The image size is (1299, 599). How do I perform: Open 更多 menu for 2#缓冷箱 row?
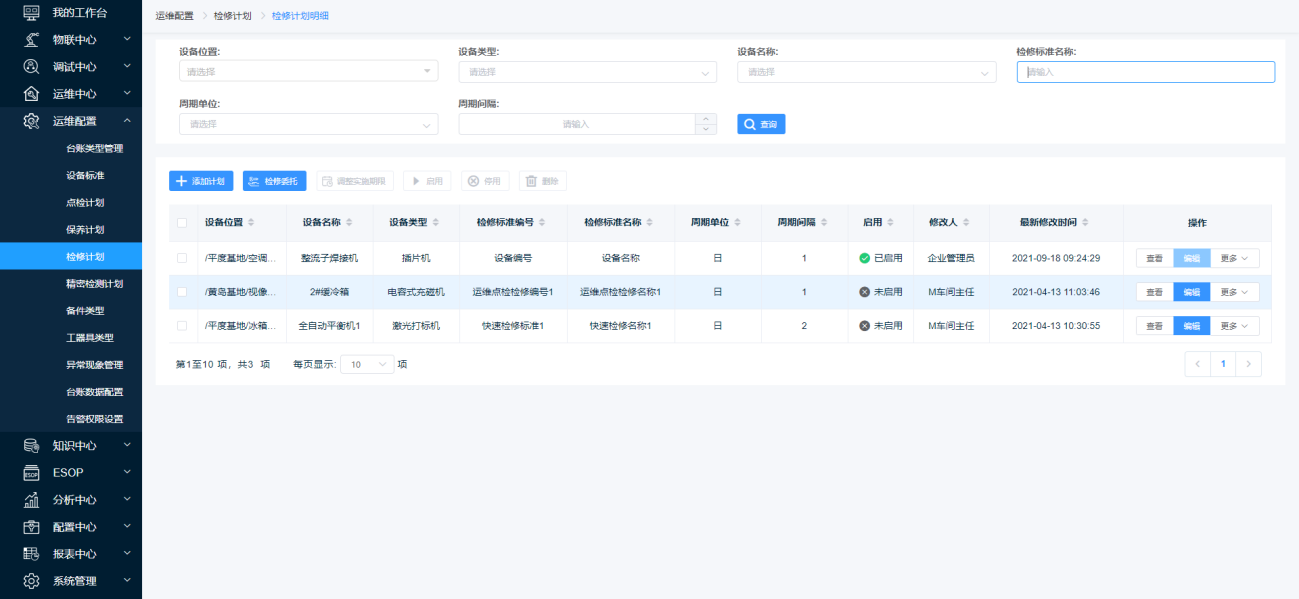pos(1235,292)
